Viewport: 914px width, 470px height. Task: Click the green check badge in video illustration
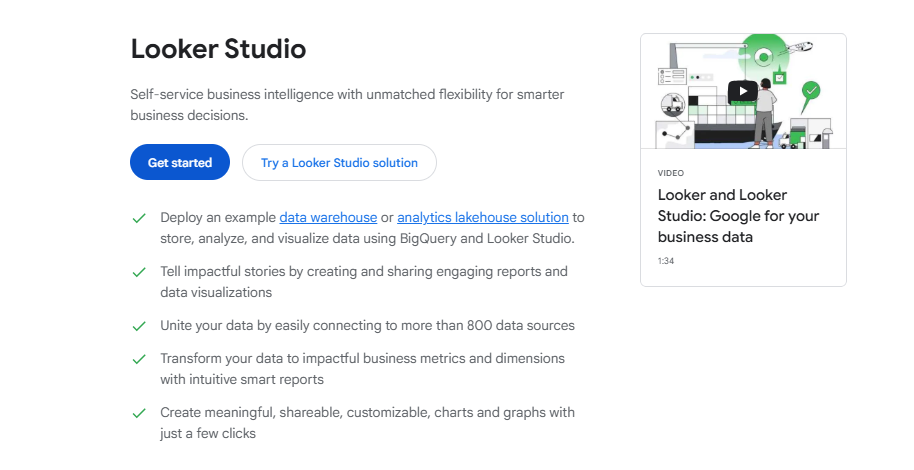point(812,90)
